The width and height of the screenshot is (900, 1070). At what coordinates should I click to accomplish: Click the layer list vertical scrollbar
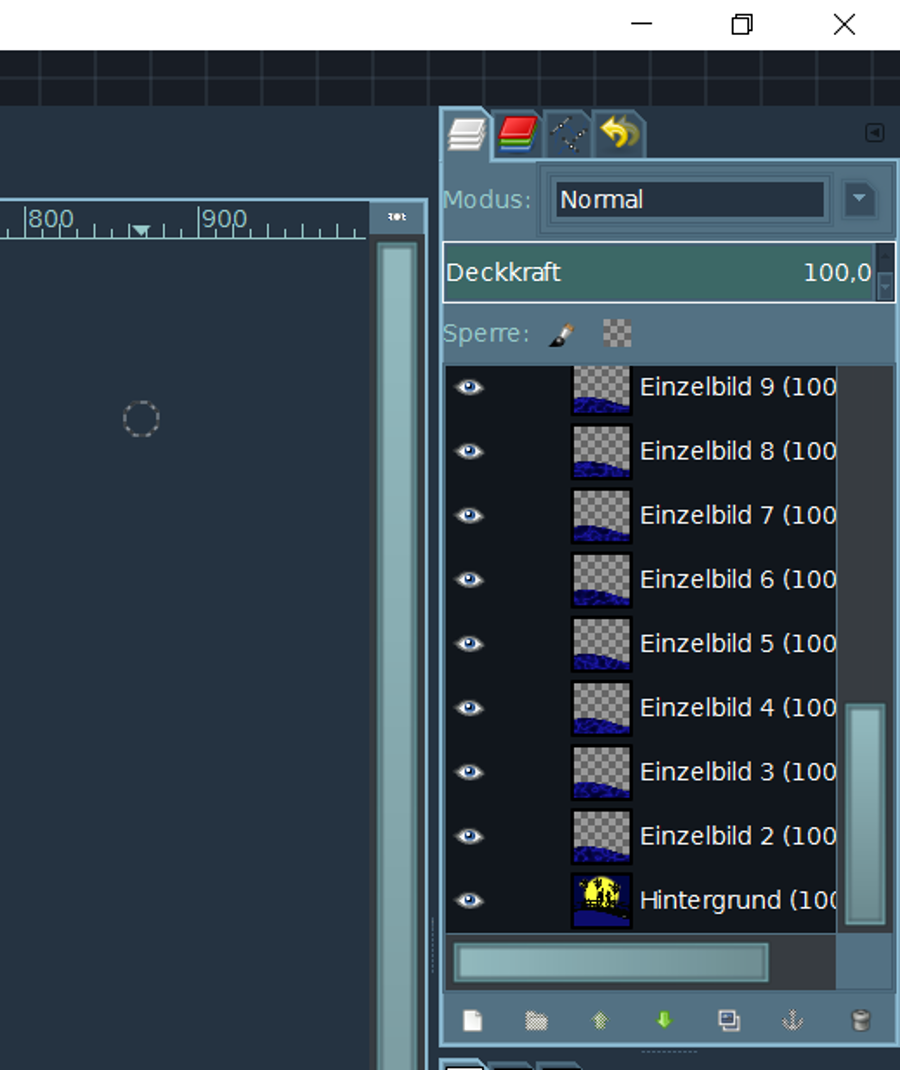[865, 815]
